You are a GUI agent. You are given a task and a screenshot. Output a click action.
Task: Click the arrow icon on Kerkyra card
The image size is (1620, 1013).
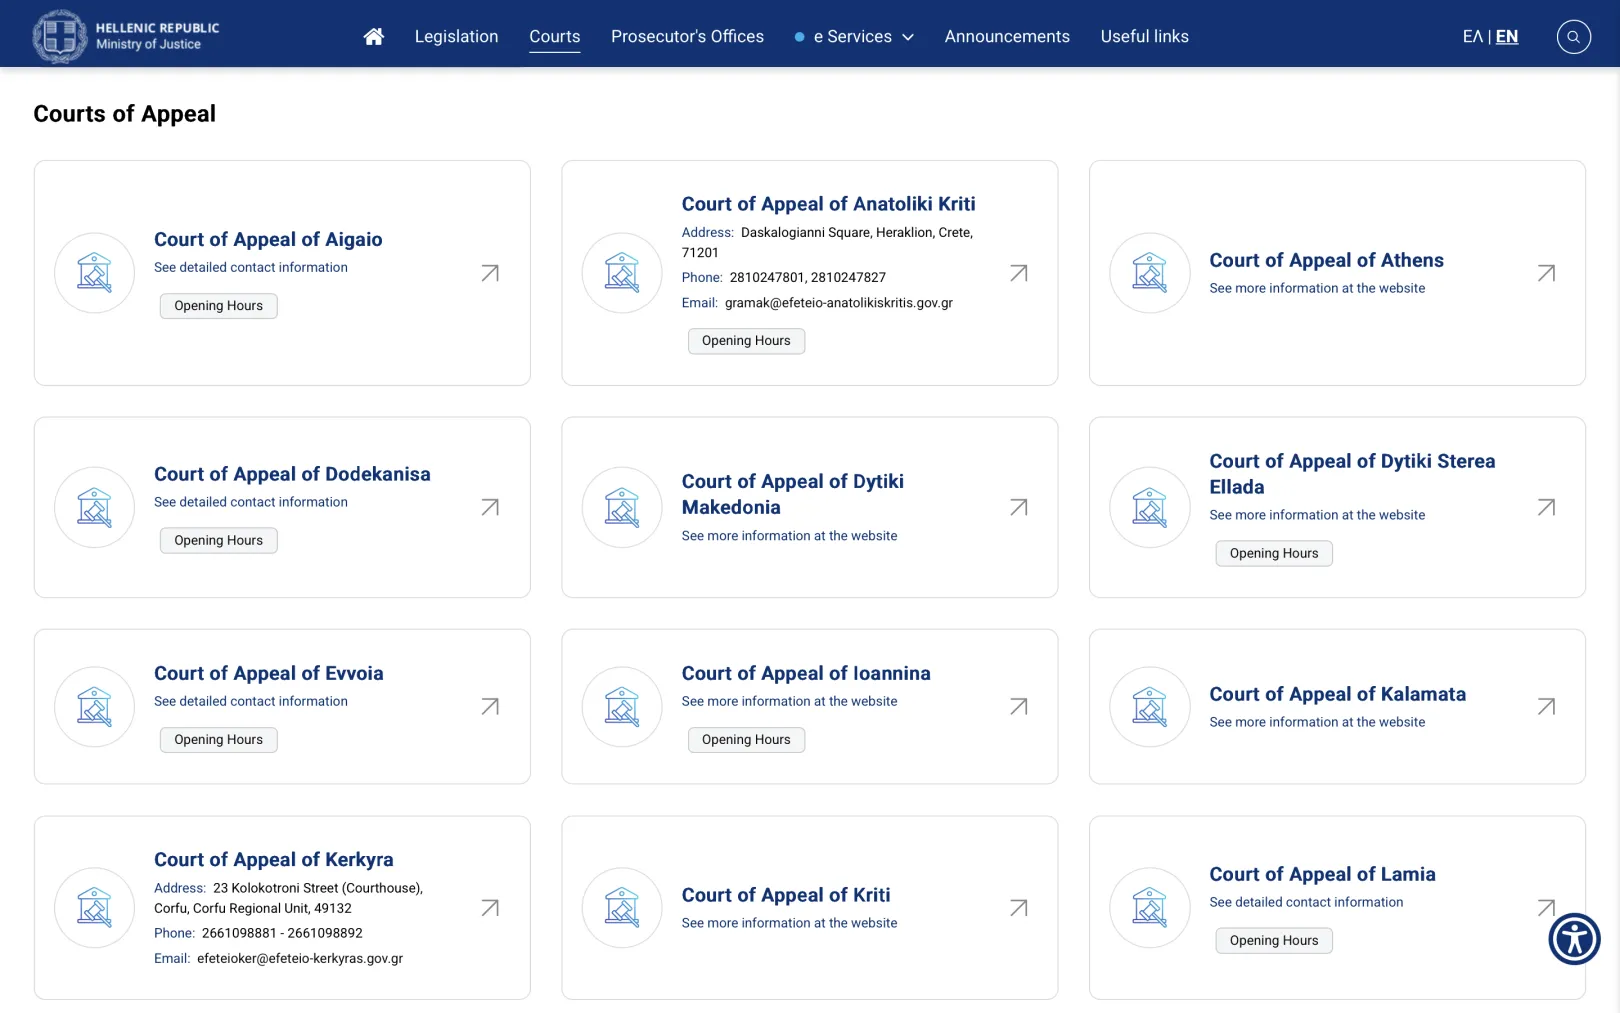coord(490,908)
